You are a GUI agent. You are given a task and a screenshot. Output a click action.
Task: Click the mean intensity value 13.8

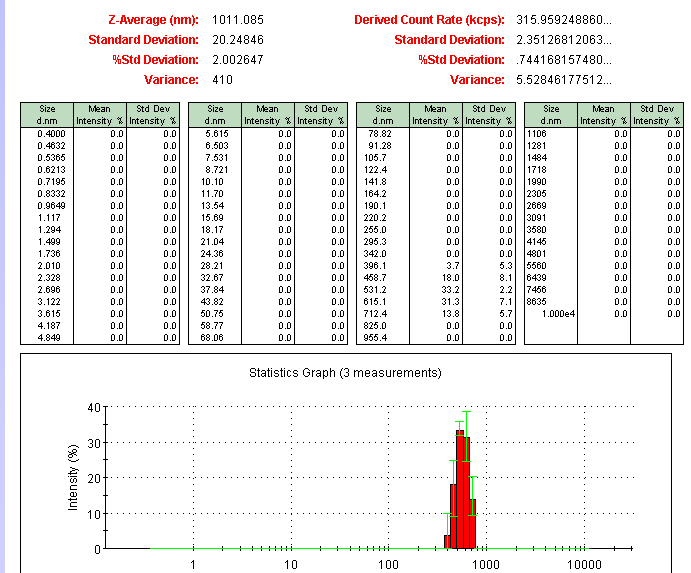pos(450,314)
